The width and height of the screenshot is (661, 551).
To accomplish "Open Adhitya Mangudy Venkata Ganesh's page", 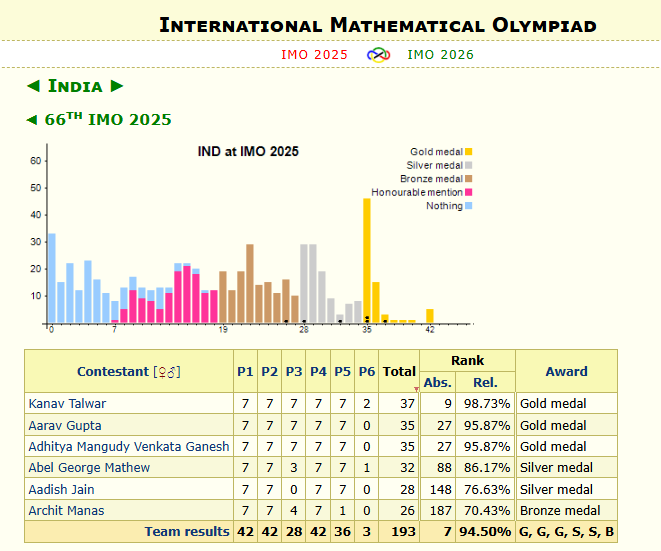I will [x=129, y=446].
